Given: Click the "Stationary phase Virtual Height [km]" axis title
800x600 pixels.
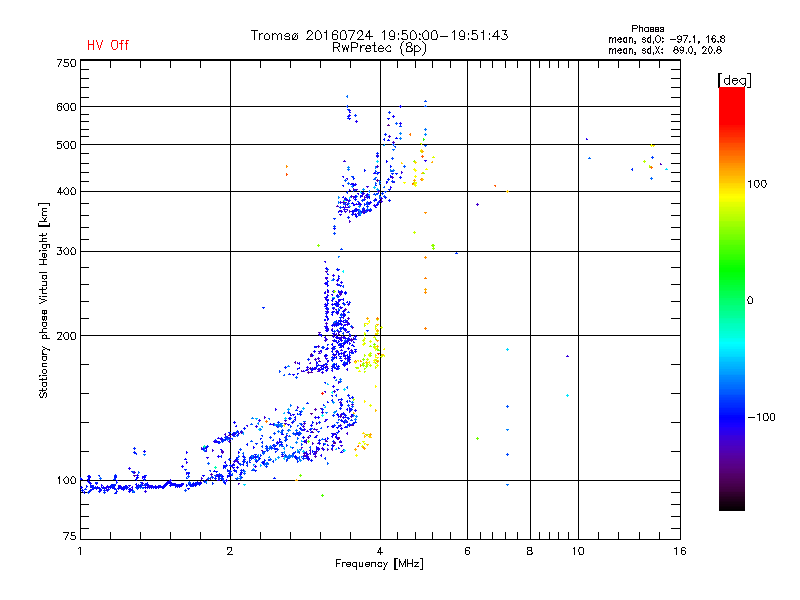Looking at the screenshot, I should 43,300.
